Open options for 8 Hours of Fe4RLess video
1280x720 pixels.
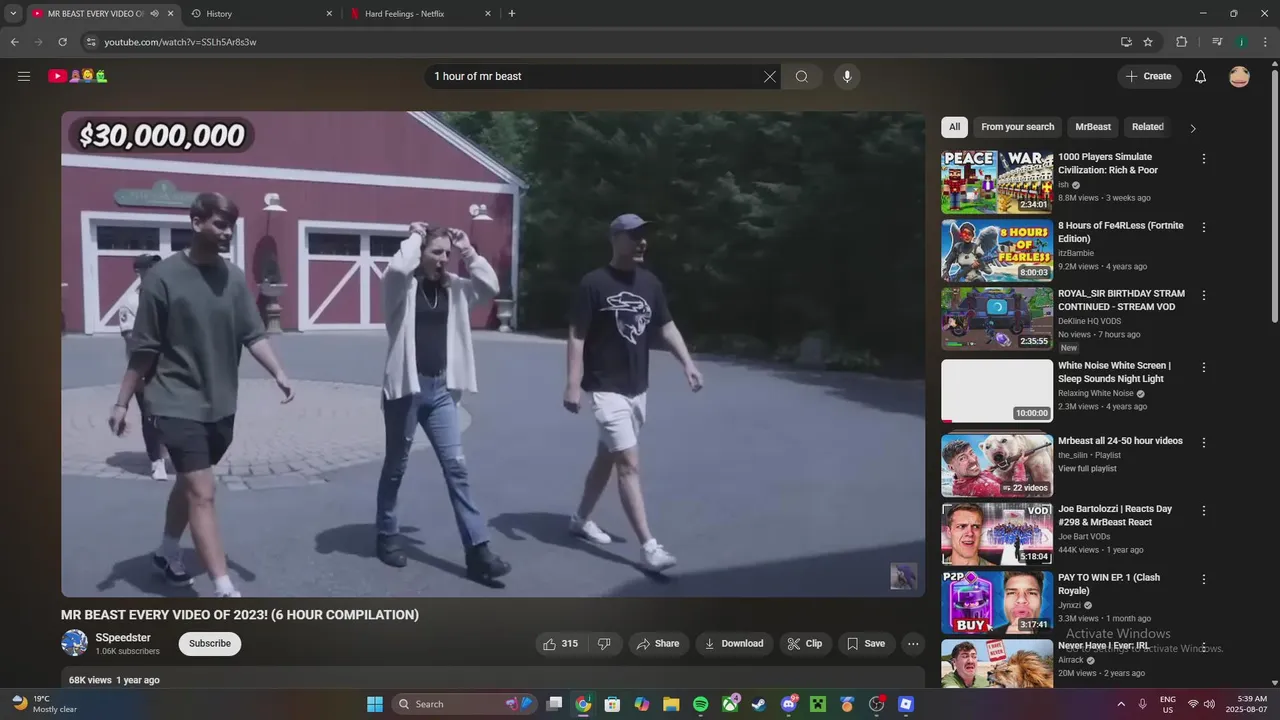(x=1204, y=227)
